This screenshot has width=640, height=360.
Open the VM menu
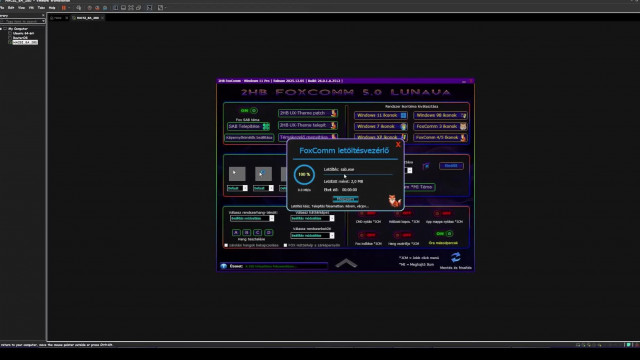click(31, 8)
